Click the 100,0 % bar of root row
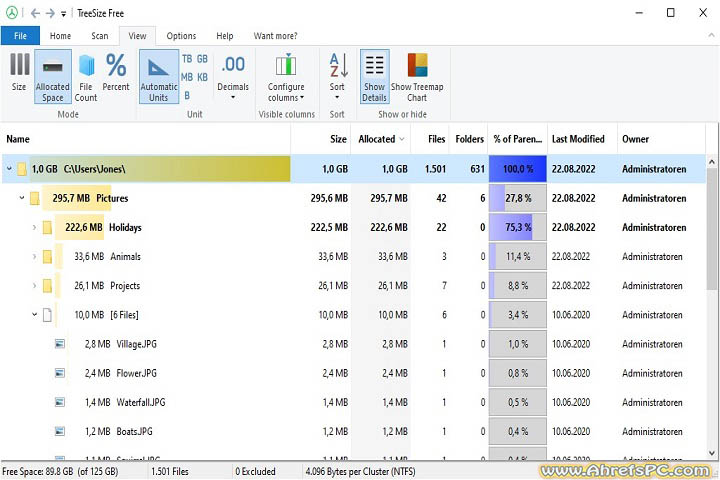Image resolution: width=720 pixels, height=480 pixels. click(518, 169)
